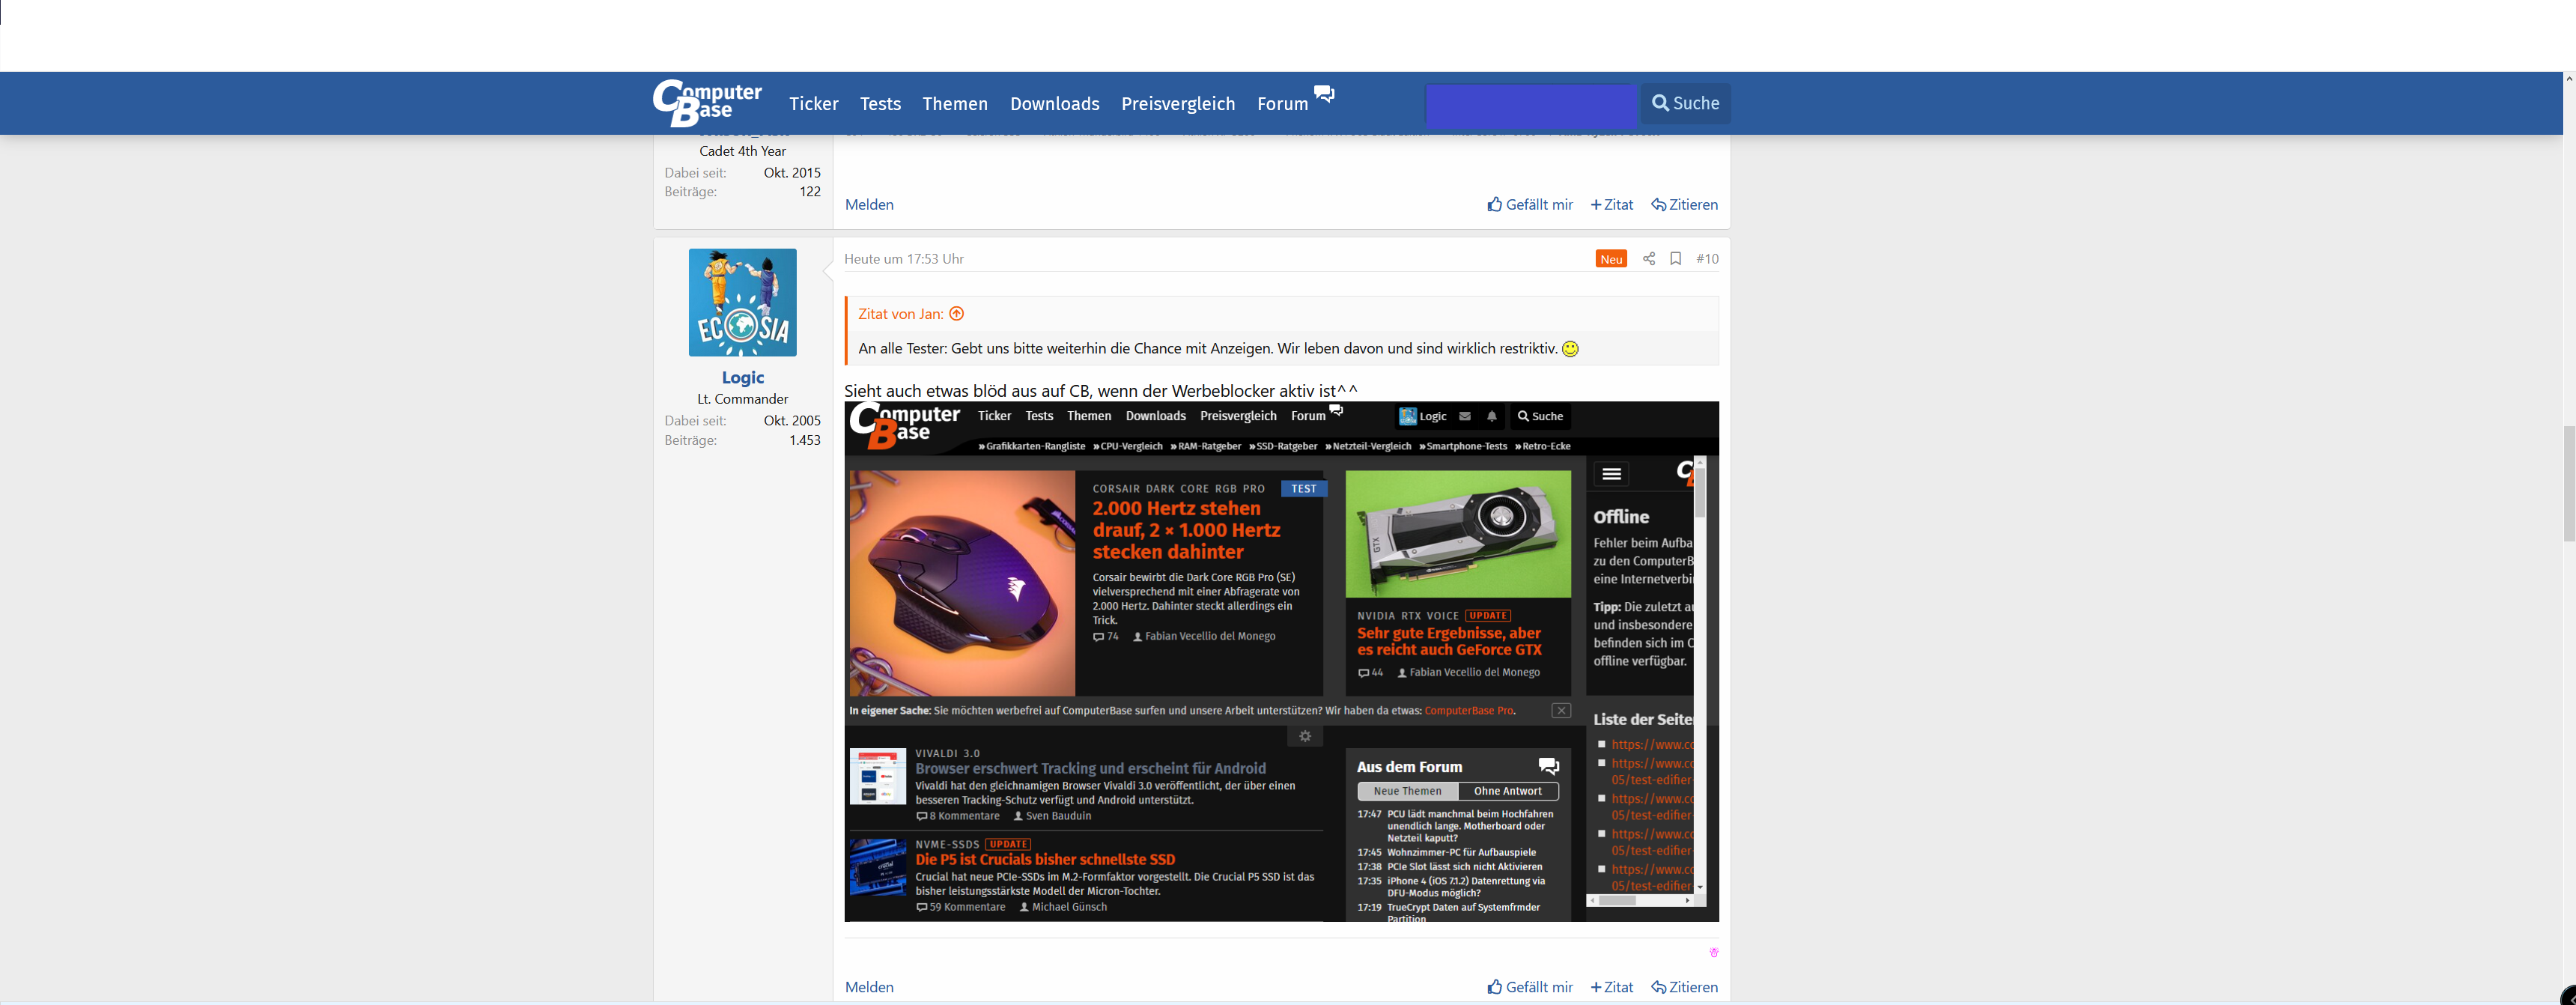The width and height of the screenshot is (2576, 1005).
Task: Open the profile link of user Logic
Action: (x=742, y=377)
